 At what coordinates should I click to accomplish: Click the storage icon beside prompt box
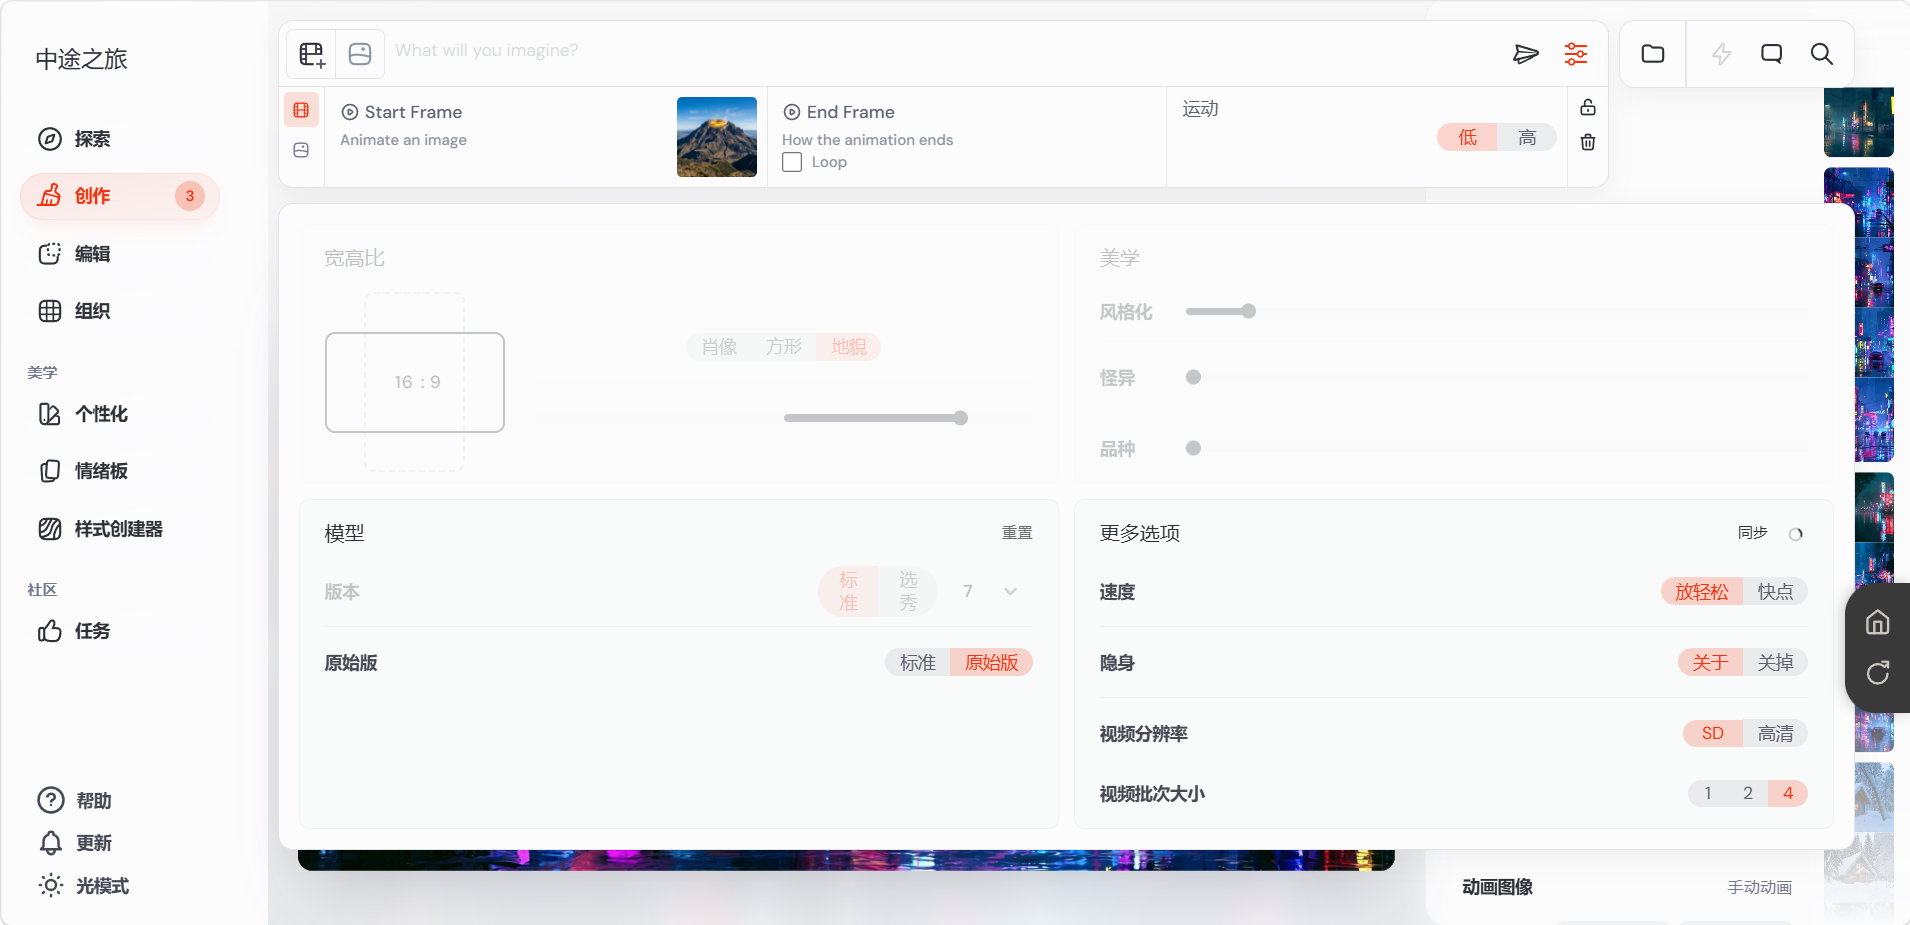pyautogui.click(x=360, y=54)
